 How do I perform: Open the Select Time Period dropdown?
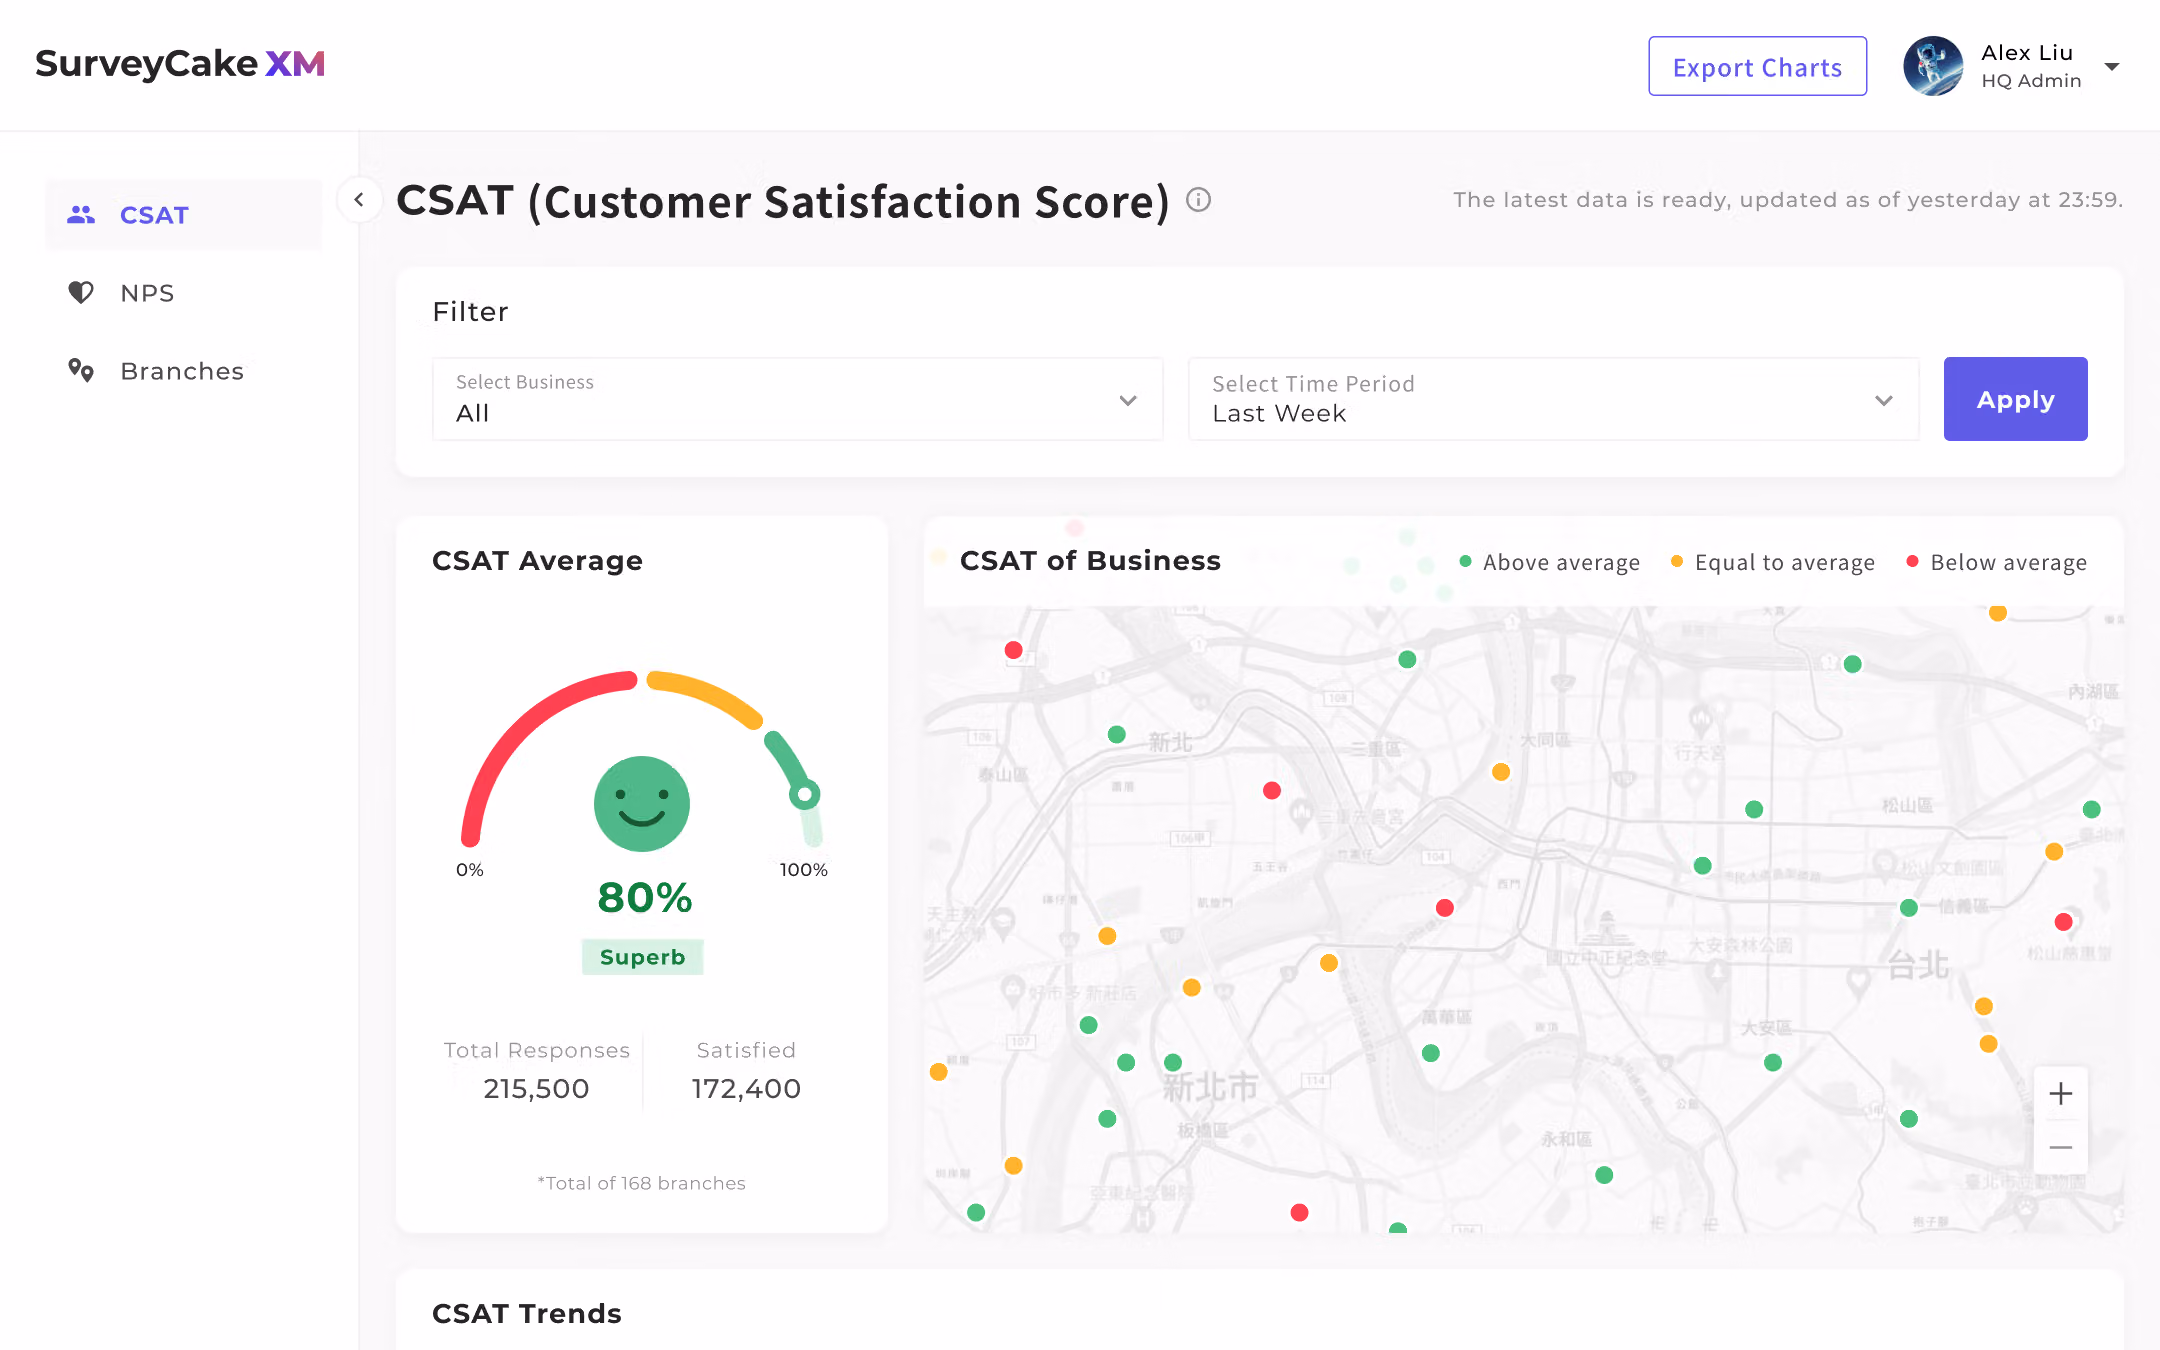pyautogui.click(x=1554, y=399)
